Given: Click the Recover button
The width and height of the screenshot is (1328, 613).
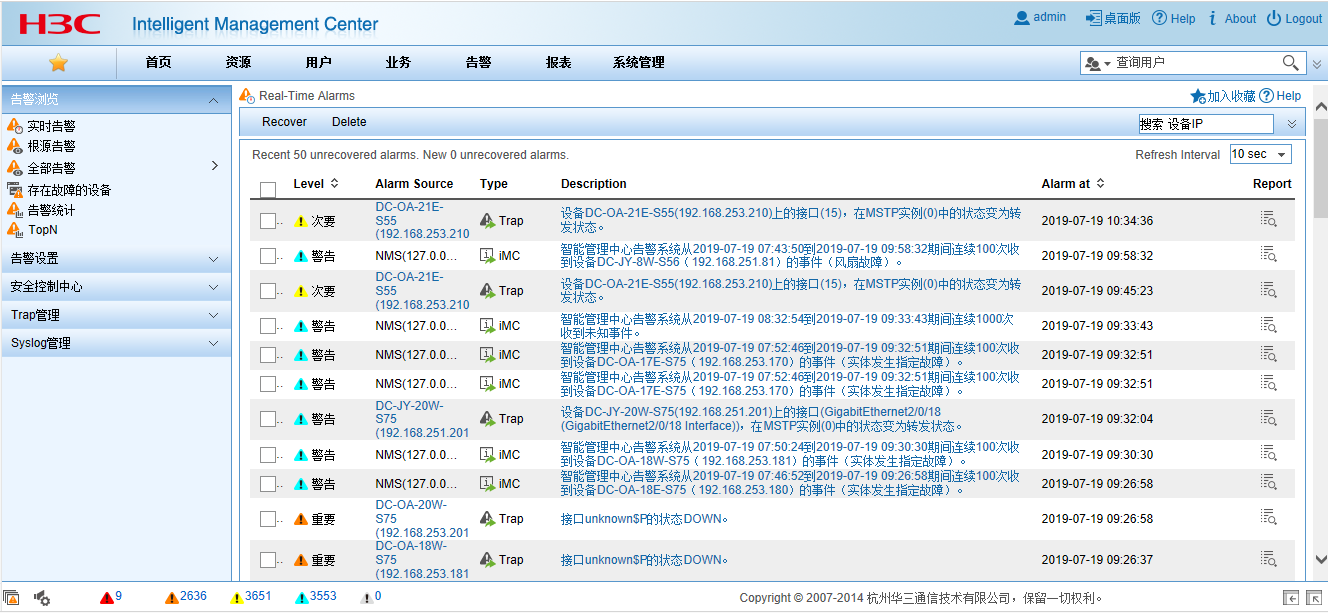Looking at the screenshot, I should pos(284,122).
